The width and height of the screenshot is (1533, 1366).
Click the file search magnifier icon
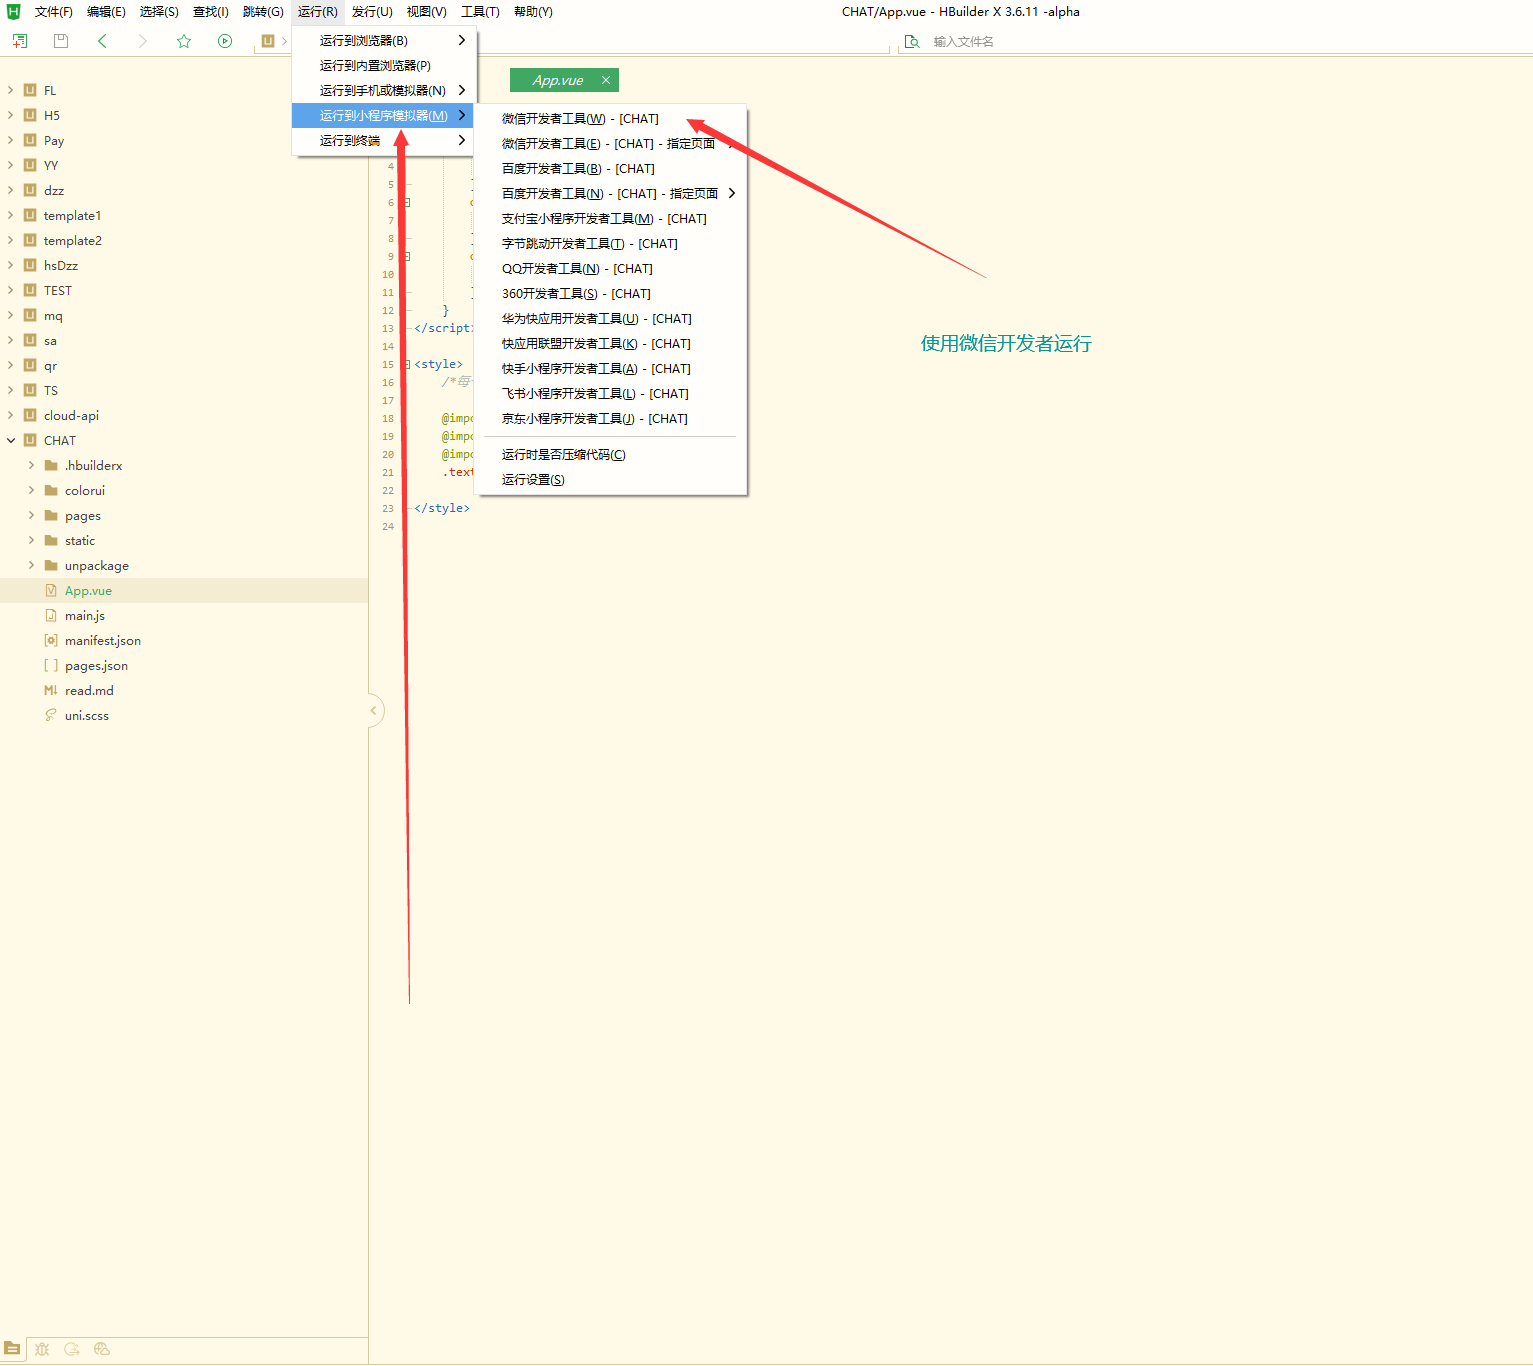point(912,42)
